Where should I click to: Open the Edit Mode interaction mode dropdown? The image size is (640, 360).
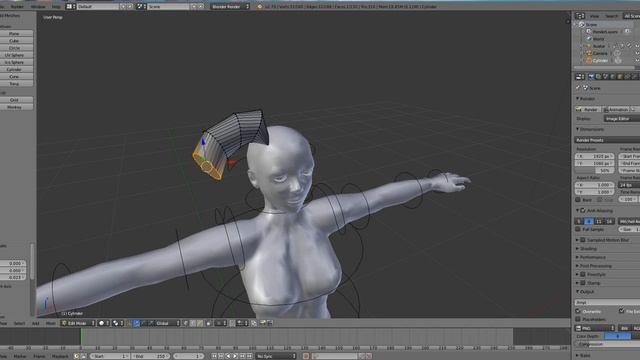(78, 323)
